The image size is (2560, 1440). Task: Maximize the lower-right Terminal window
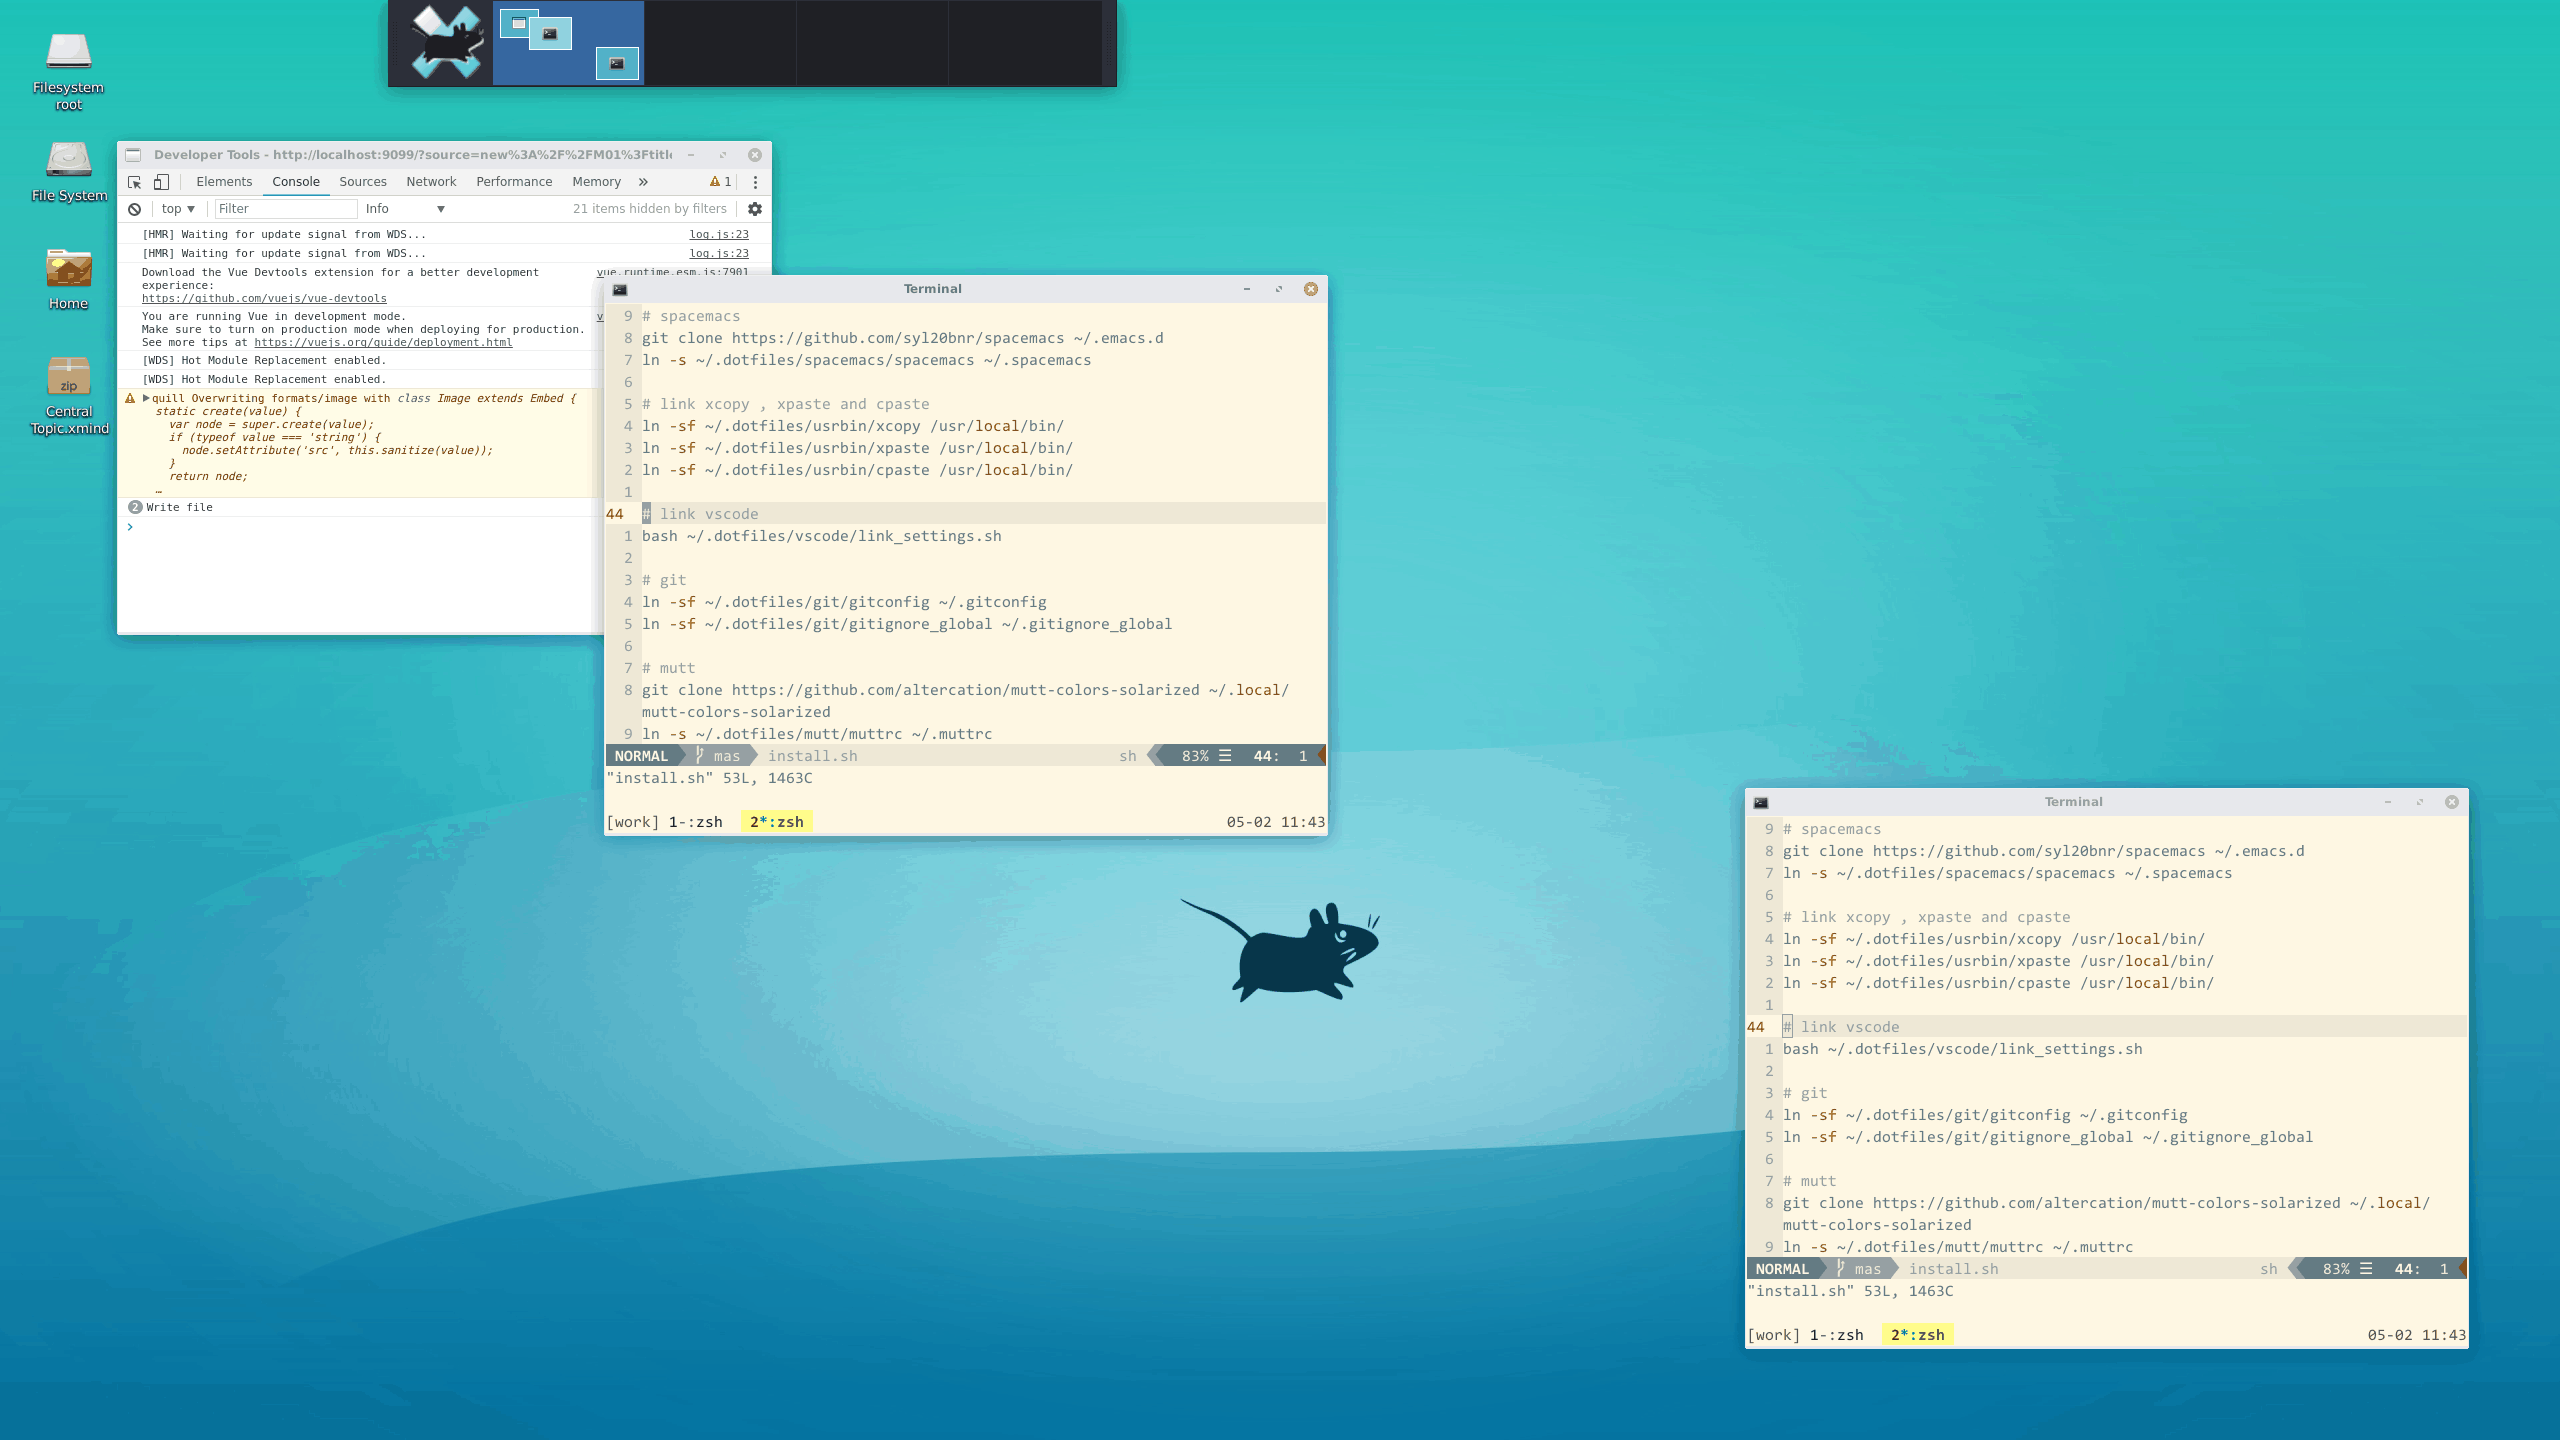point(2420,802)
